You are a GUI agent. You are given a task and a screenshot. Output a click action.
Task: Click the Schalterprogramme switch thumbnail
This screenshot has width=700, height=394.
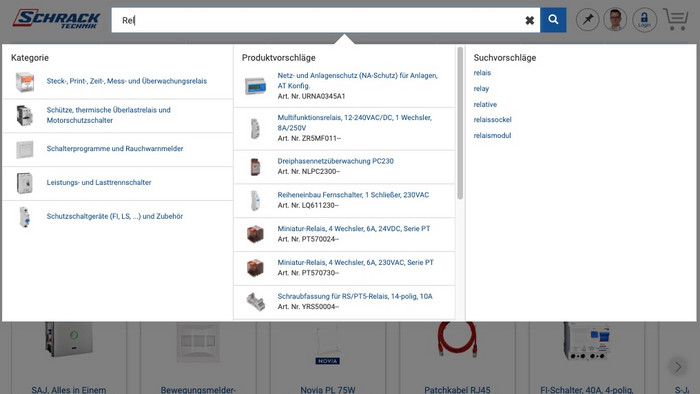point(25,149)
